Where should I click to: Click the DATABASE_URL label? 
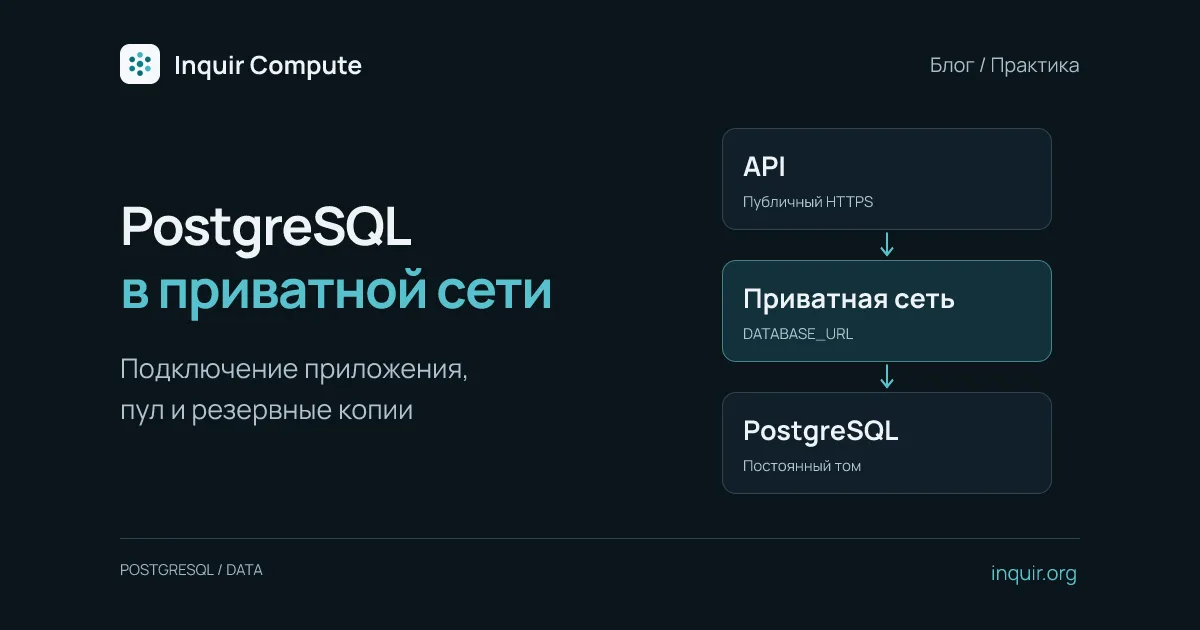(x=798, y=334)
